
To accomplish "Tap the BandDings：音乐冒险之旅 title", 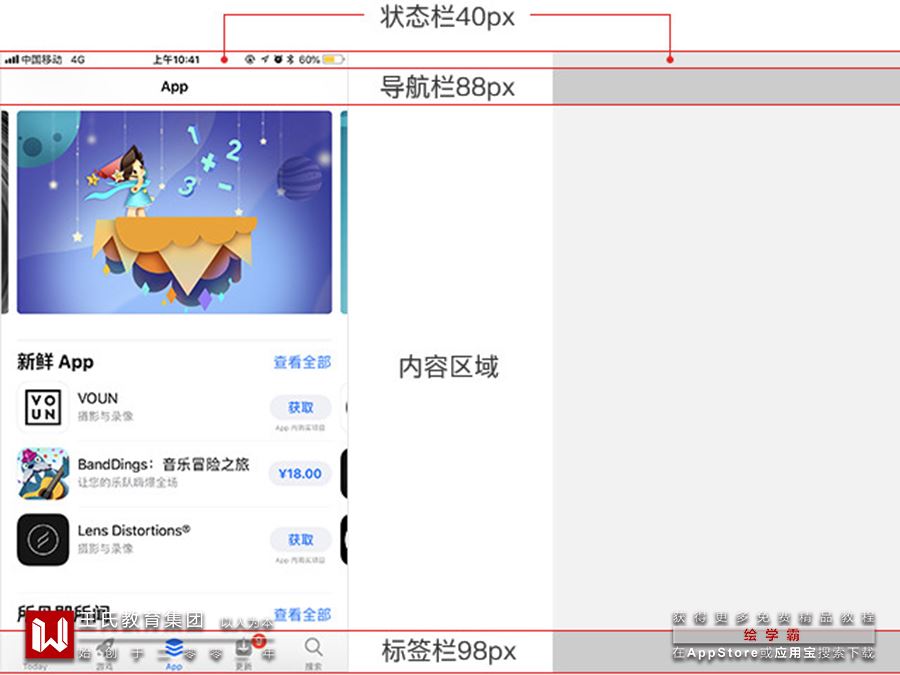I will (x=164, y=464).
